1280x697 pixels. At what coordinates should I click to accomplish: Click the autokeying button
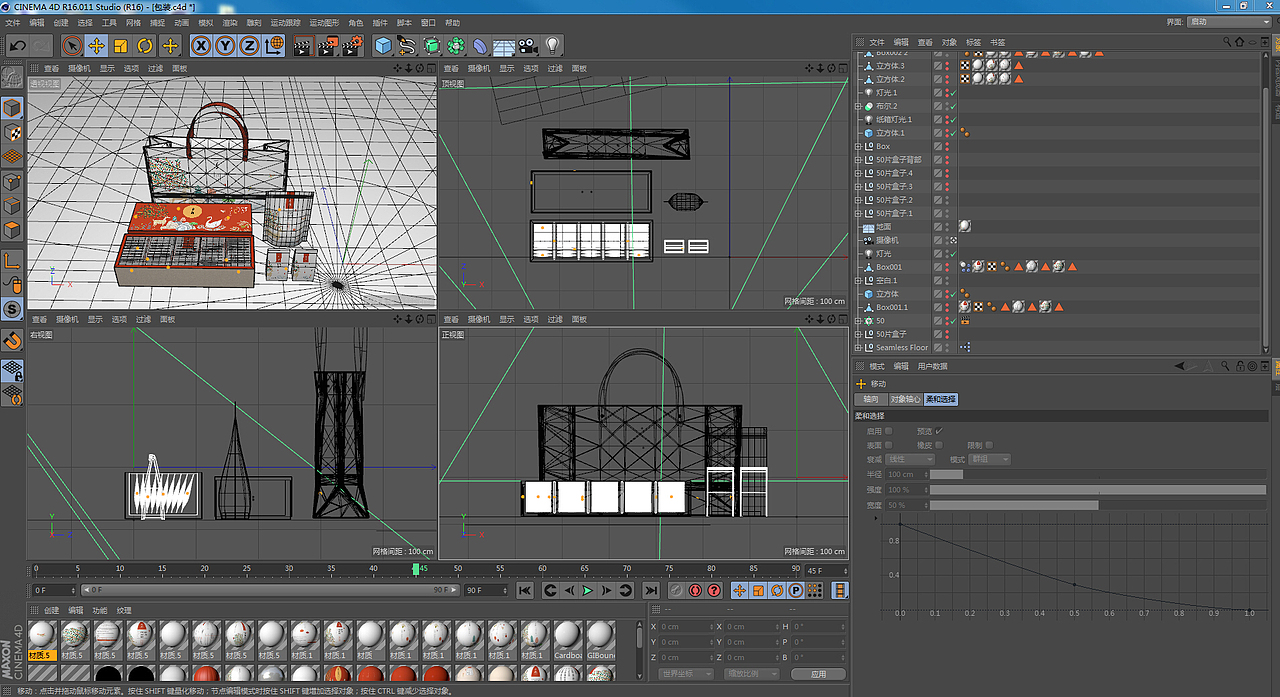tap(695, 591)
